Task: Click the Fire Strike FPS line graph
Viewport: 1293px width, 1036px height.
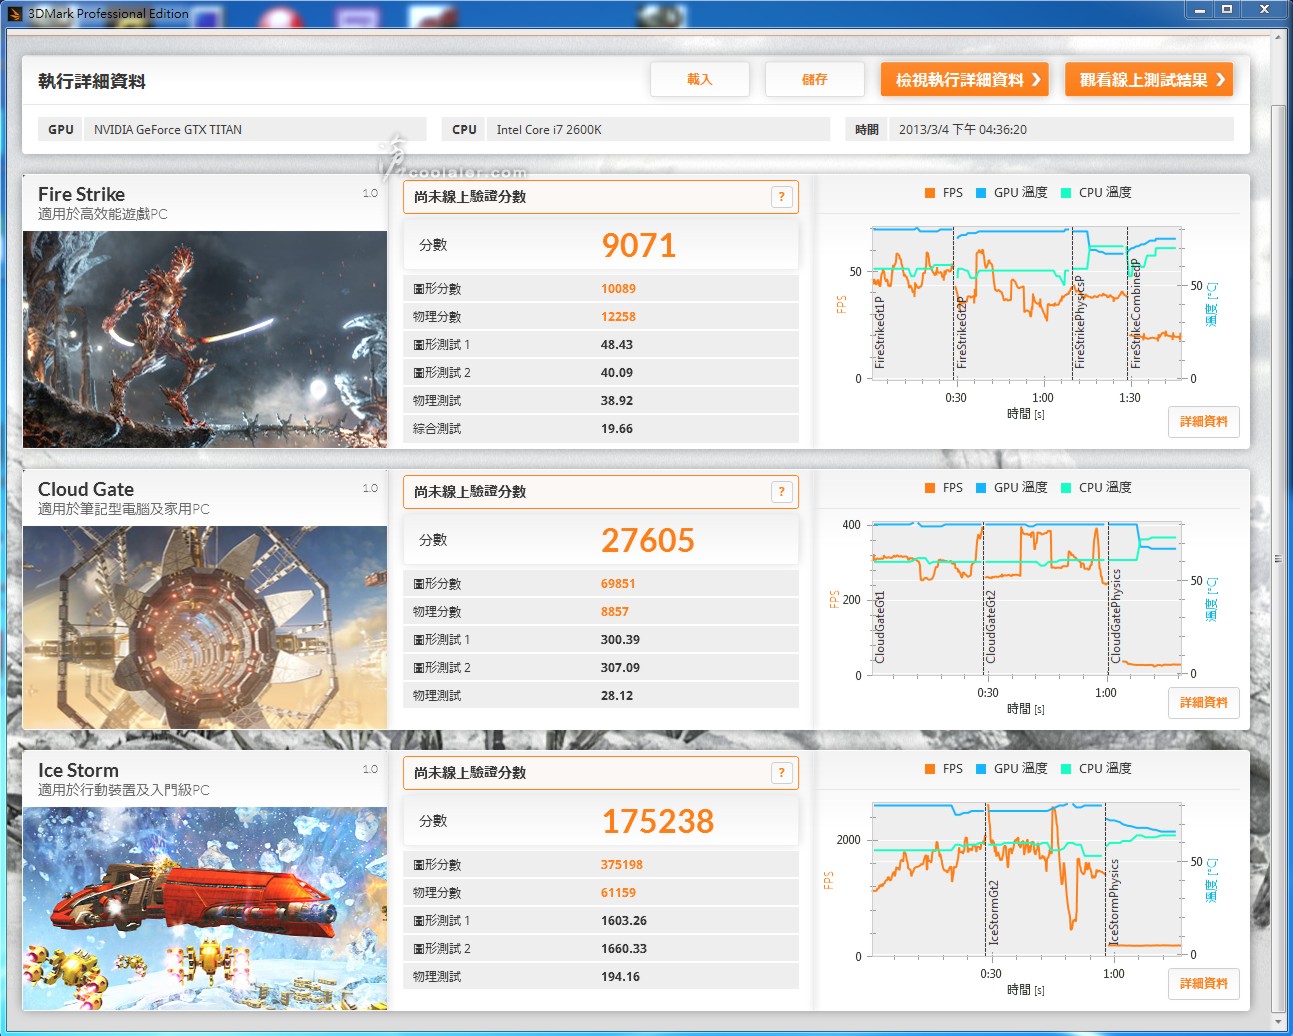Action: (x=1027, y=304)
